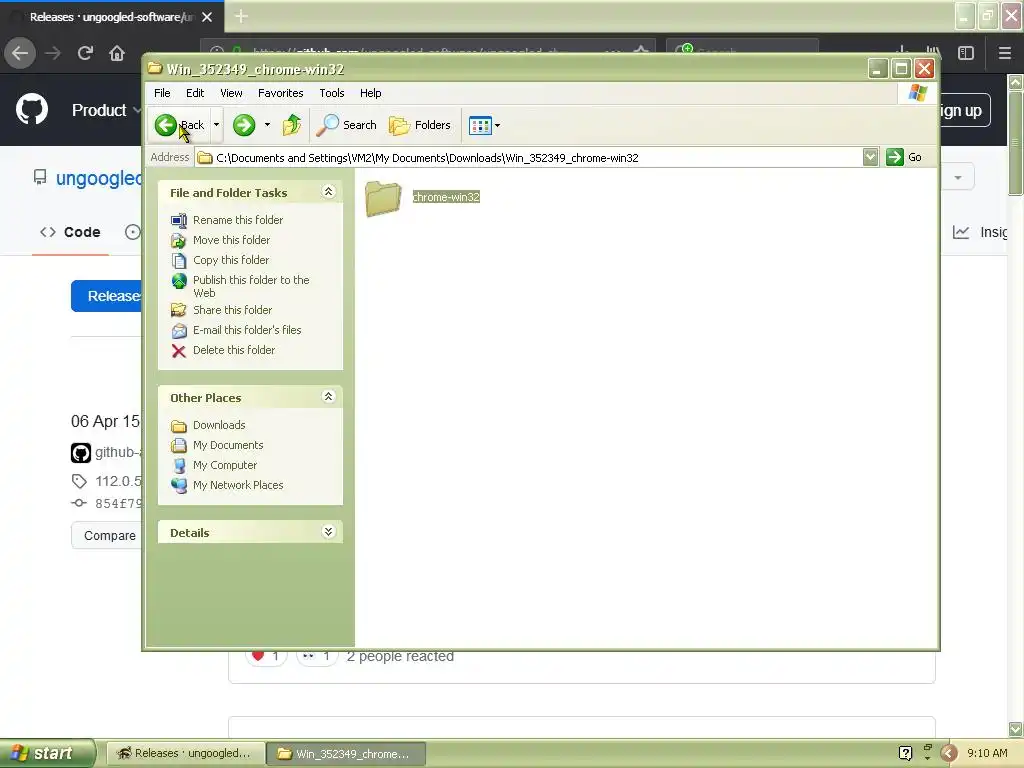Click browser page scrollbar down arrow
1024x768 pixels.
pyautogui.click(x=1016, y=728)
